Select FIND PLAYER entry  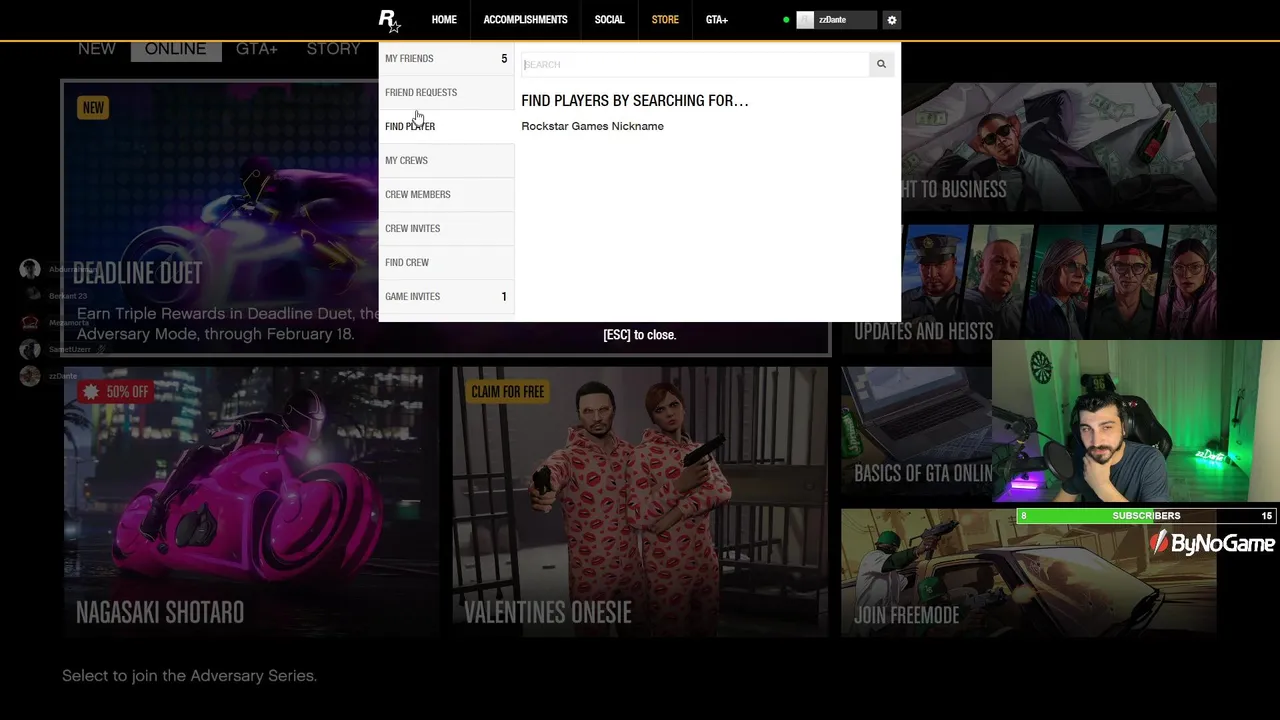tap(446, 126)
